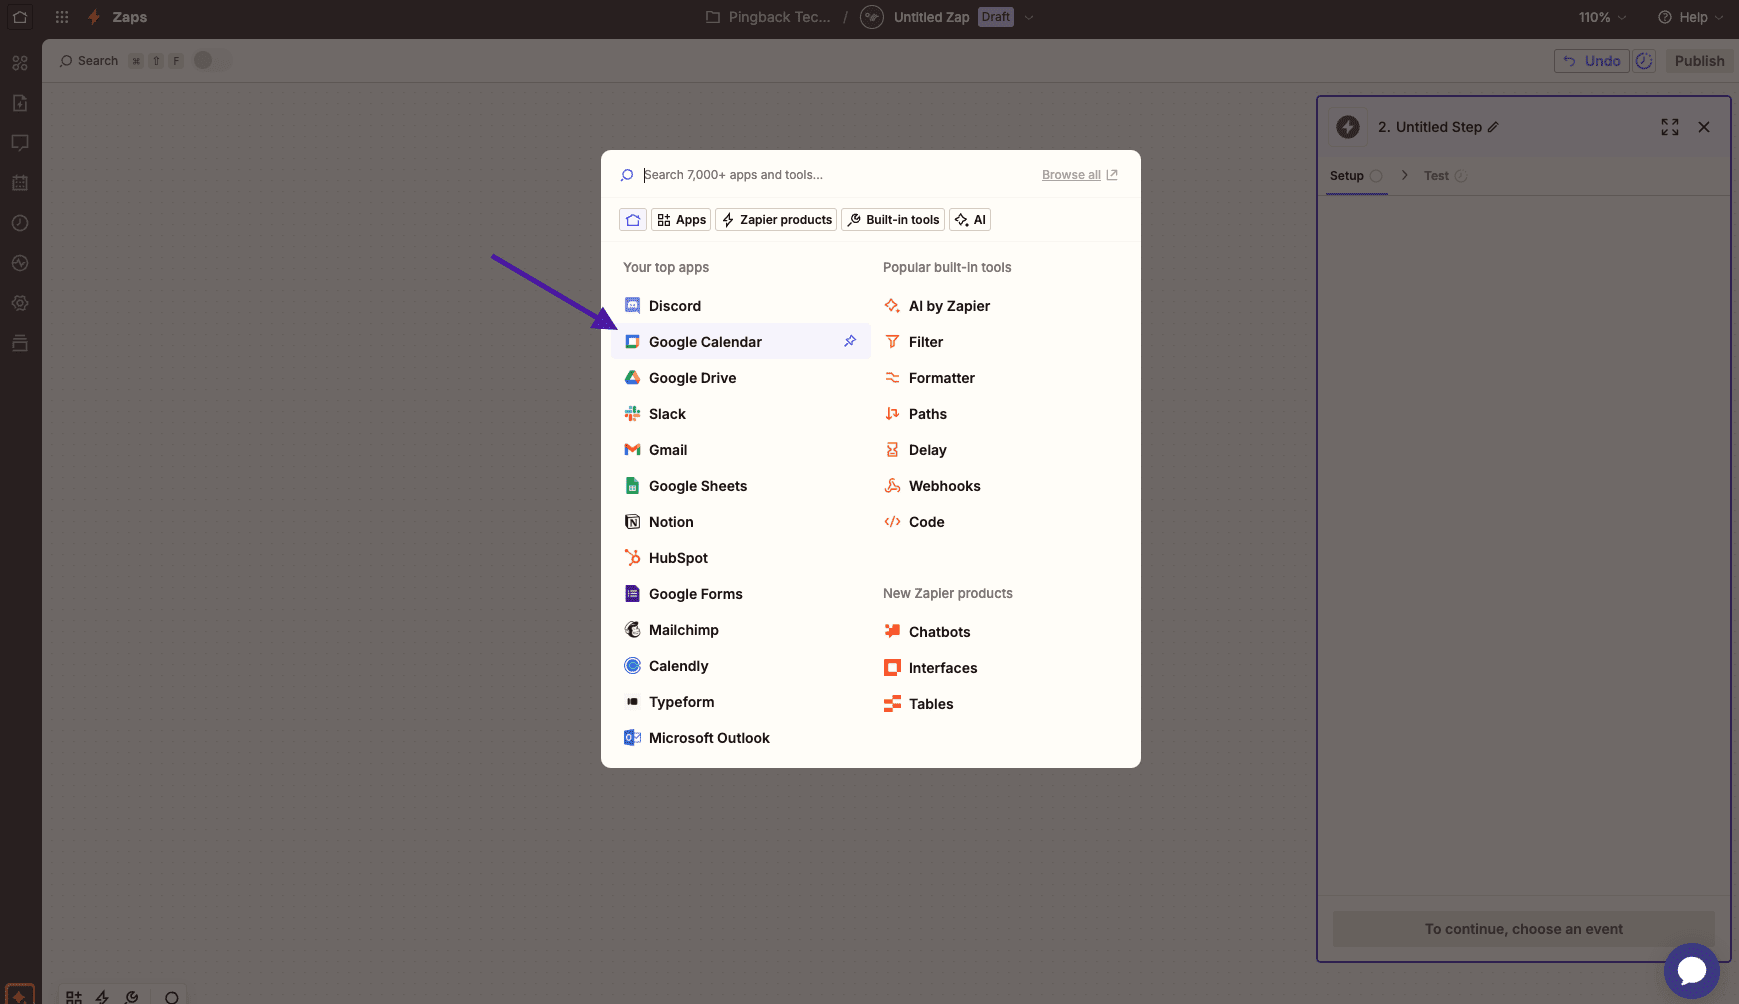Click the Microsoft Outlook icon

click(632, 737)
